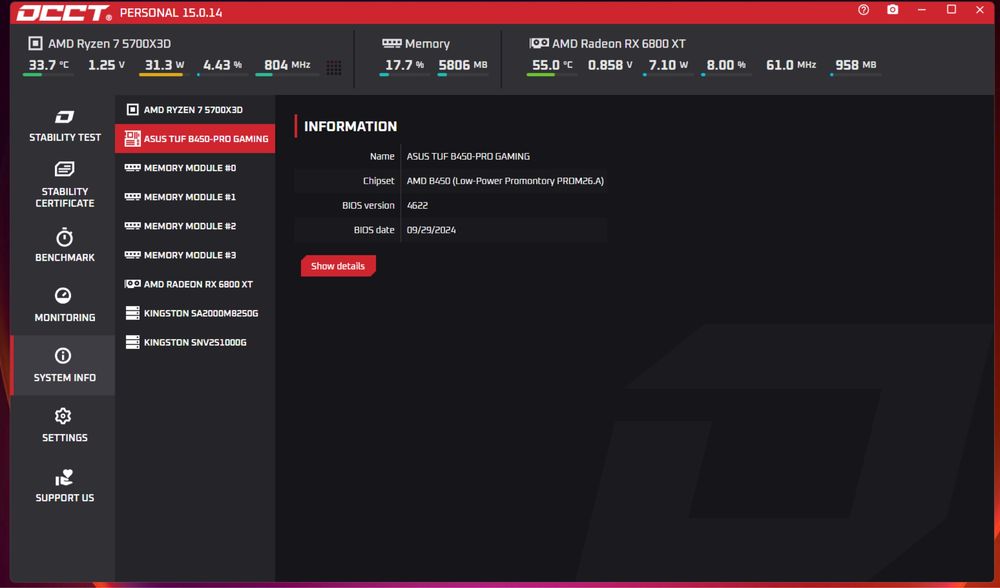Click the Name value in Information

point(468,156)
